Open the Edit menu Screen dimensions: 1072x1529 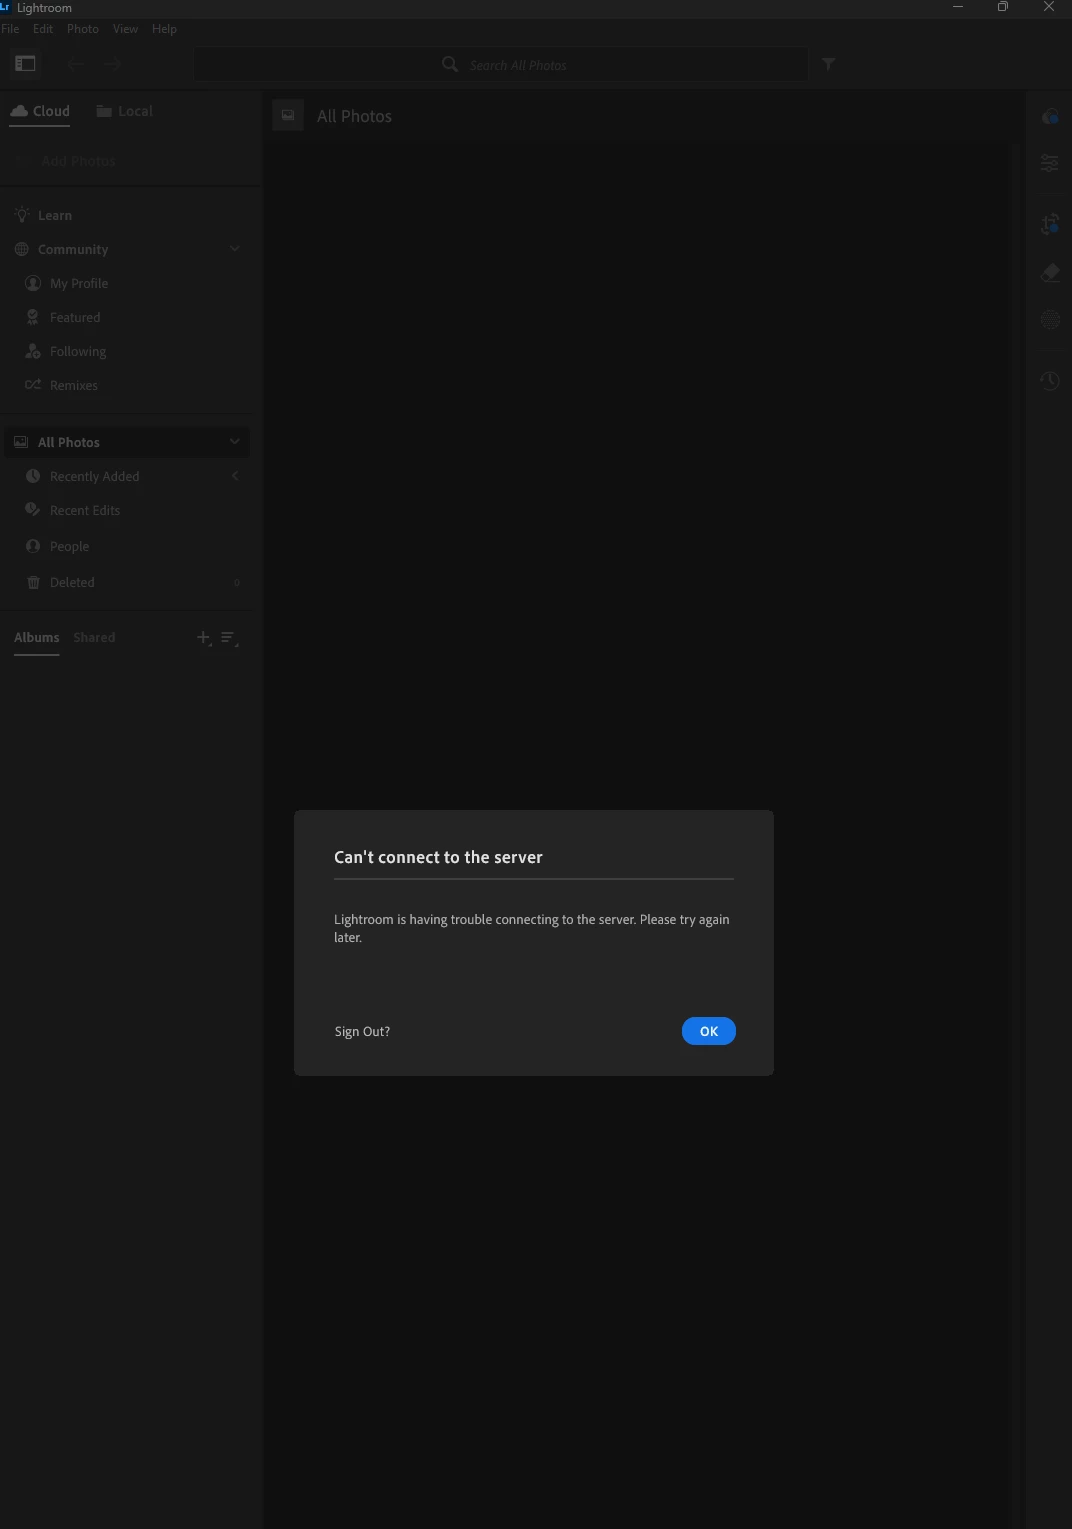click(x=43, y=29)
